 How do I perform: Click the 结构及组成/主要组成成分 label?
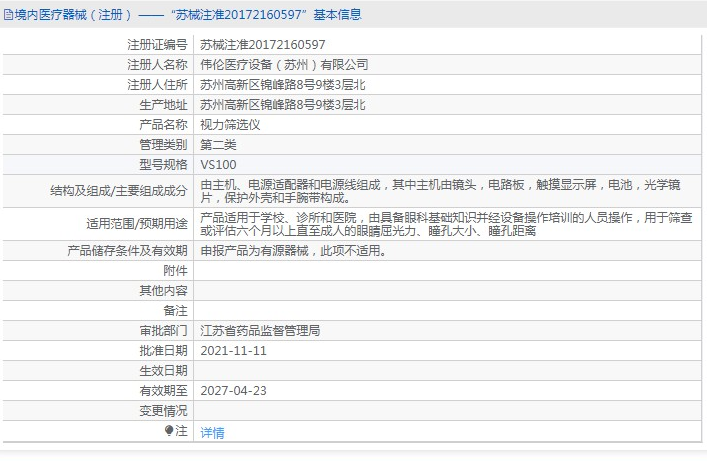click(x=119, y=191)
